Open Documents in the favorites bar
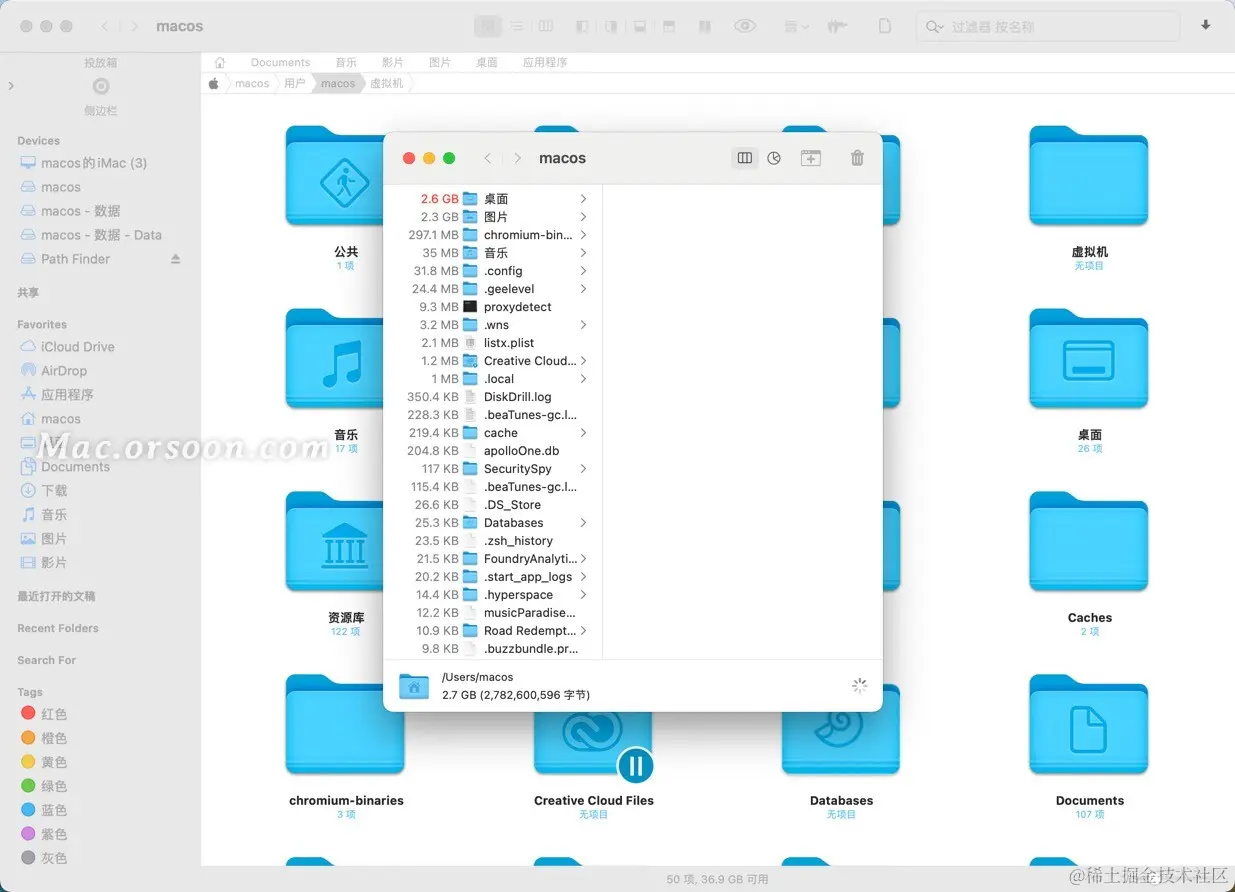 [x=280, y=62]
